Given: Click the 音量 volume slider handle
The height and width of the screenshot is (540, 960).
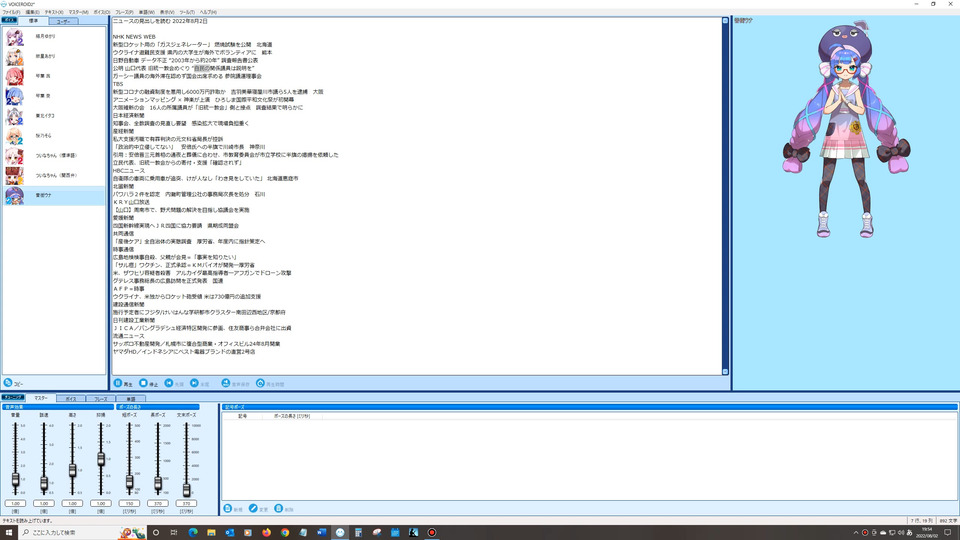Looking at the screenshot, I should pos(15,480).
